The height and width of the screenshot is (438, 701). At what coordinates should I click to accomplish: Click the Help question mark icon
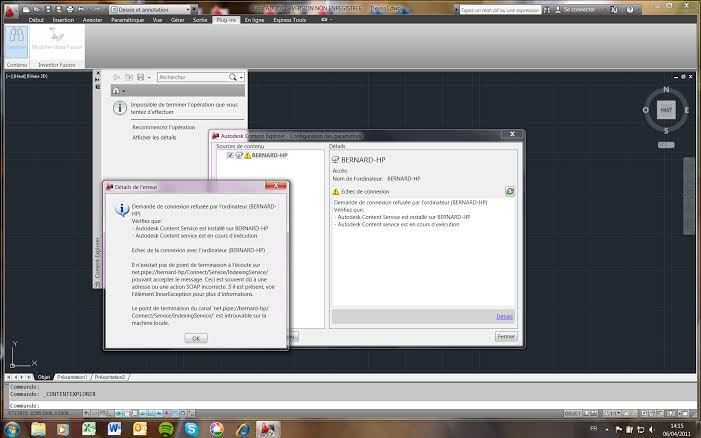[x=630, y=9]
